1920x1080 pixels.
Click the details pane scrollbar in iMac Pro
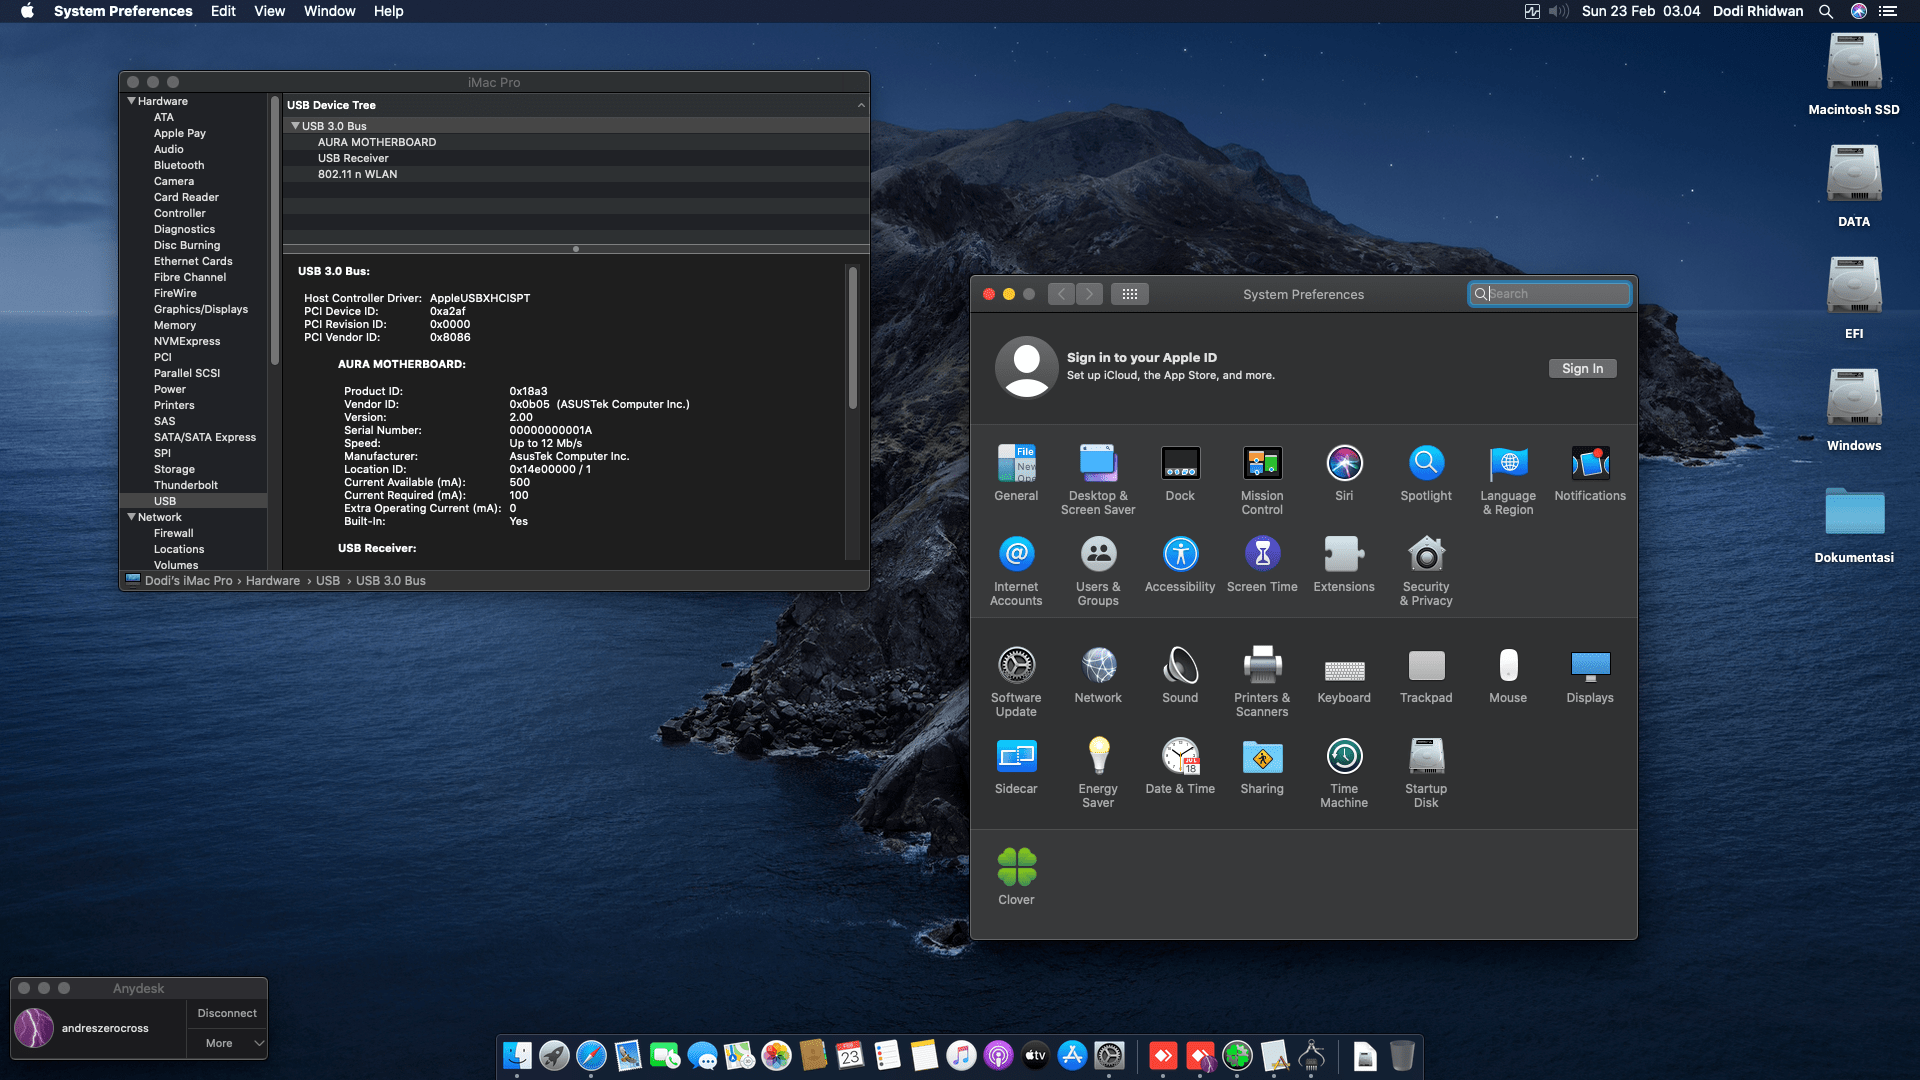point(853,338)
